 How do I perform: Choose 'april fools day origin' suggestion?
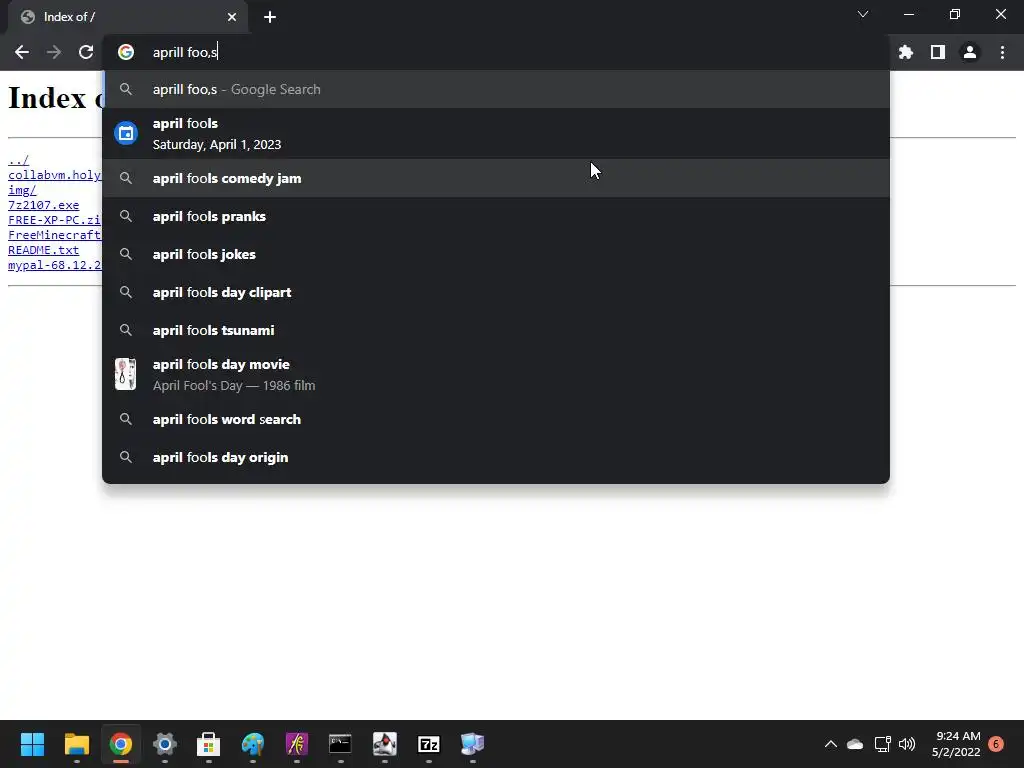(x=496, y=457)
